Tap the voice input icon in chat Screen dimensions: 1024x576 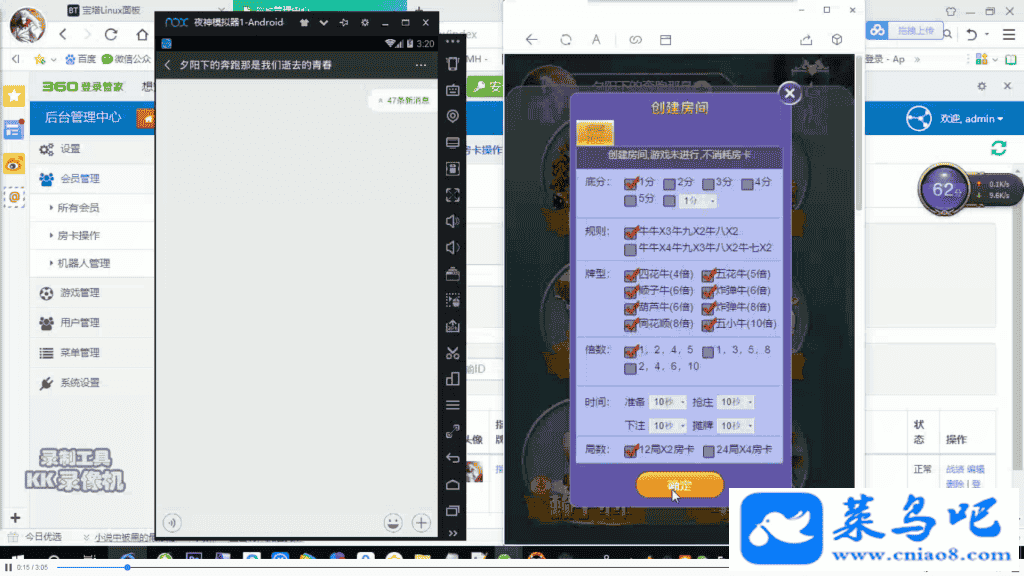[x=172, y=522]
